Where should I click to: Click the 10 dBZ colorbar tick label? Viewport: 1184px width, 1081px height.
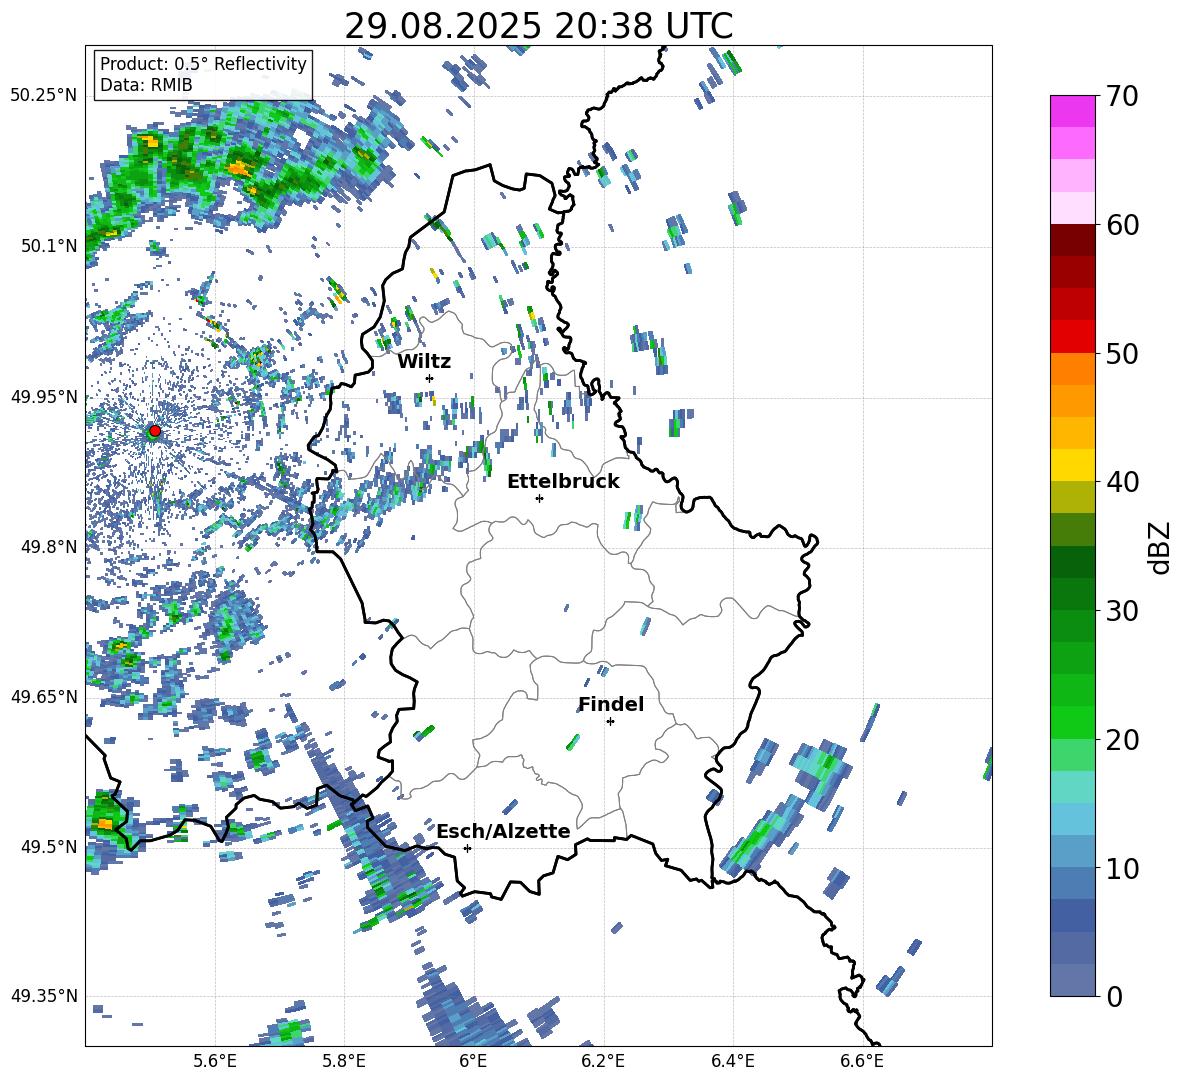coord(1121,868)
